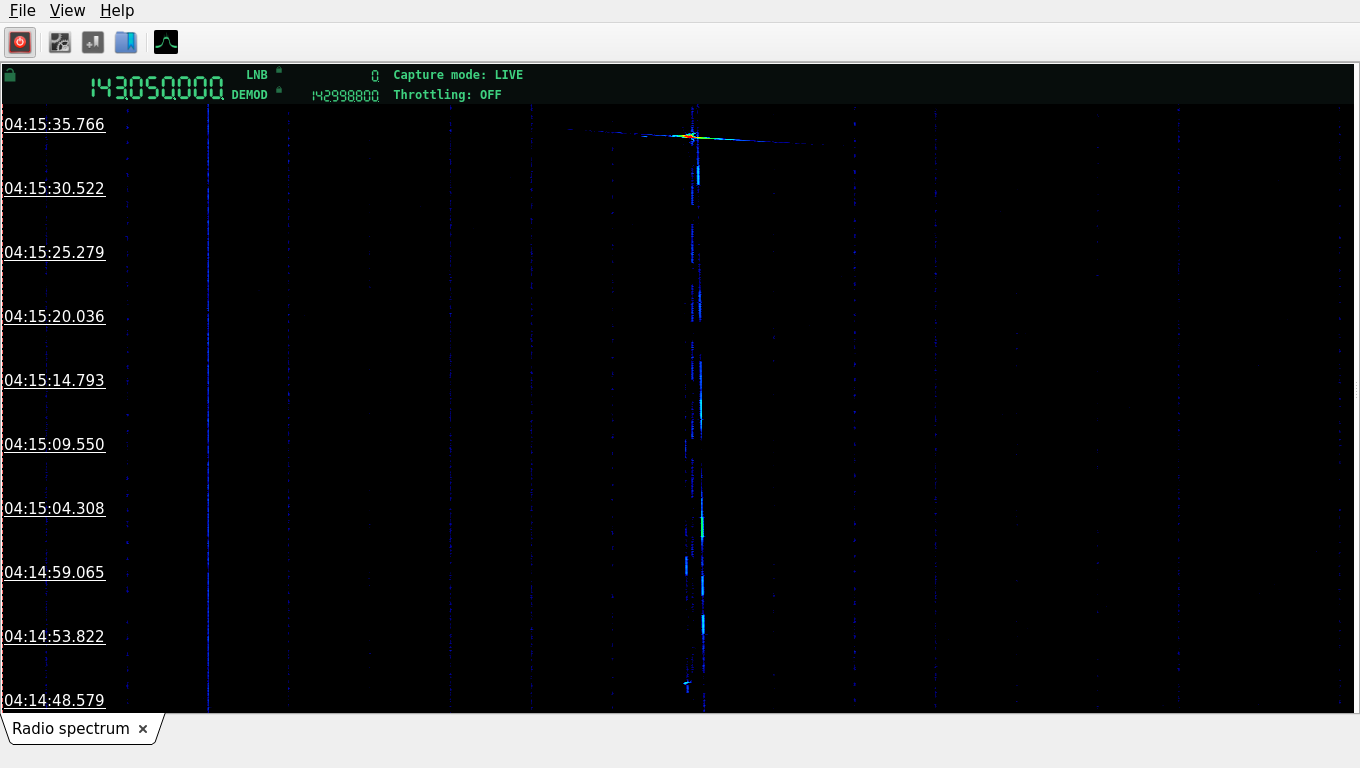This screenshot has height=768, width=1360.
Task: Open the File menu
Action: coord(22,10)
